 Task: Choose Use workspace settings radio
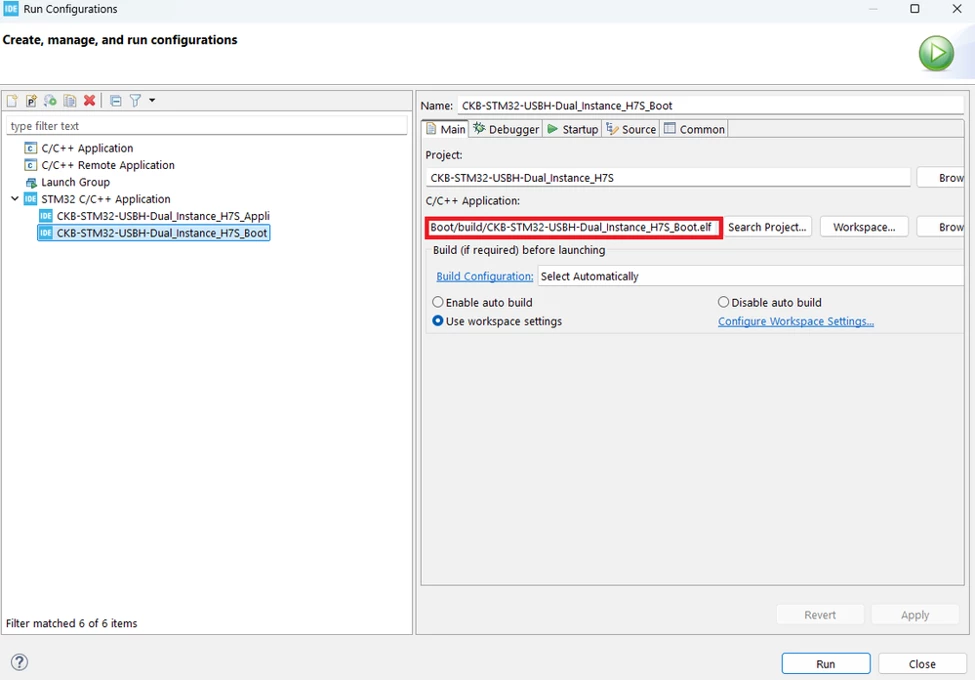438,321
